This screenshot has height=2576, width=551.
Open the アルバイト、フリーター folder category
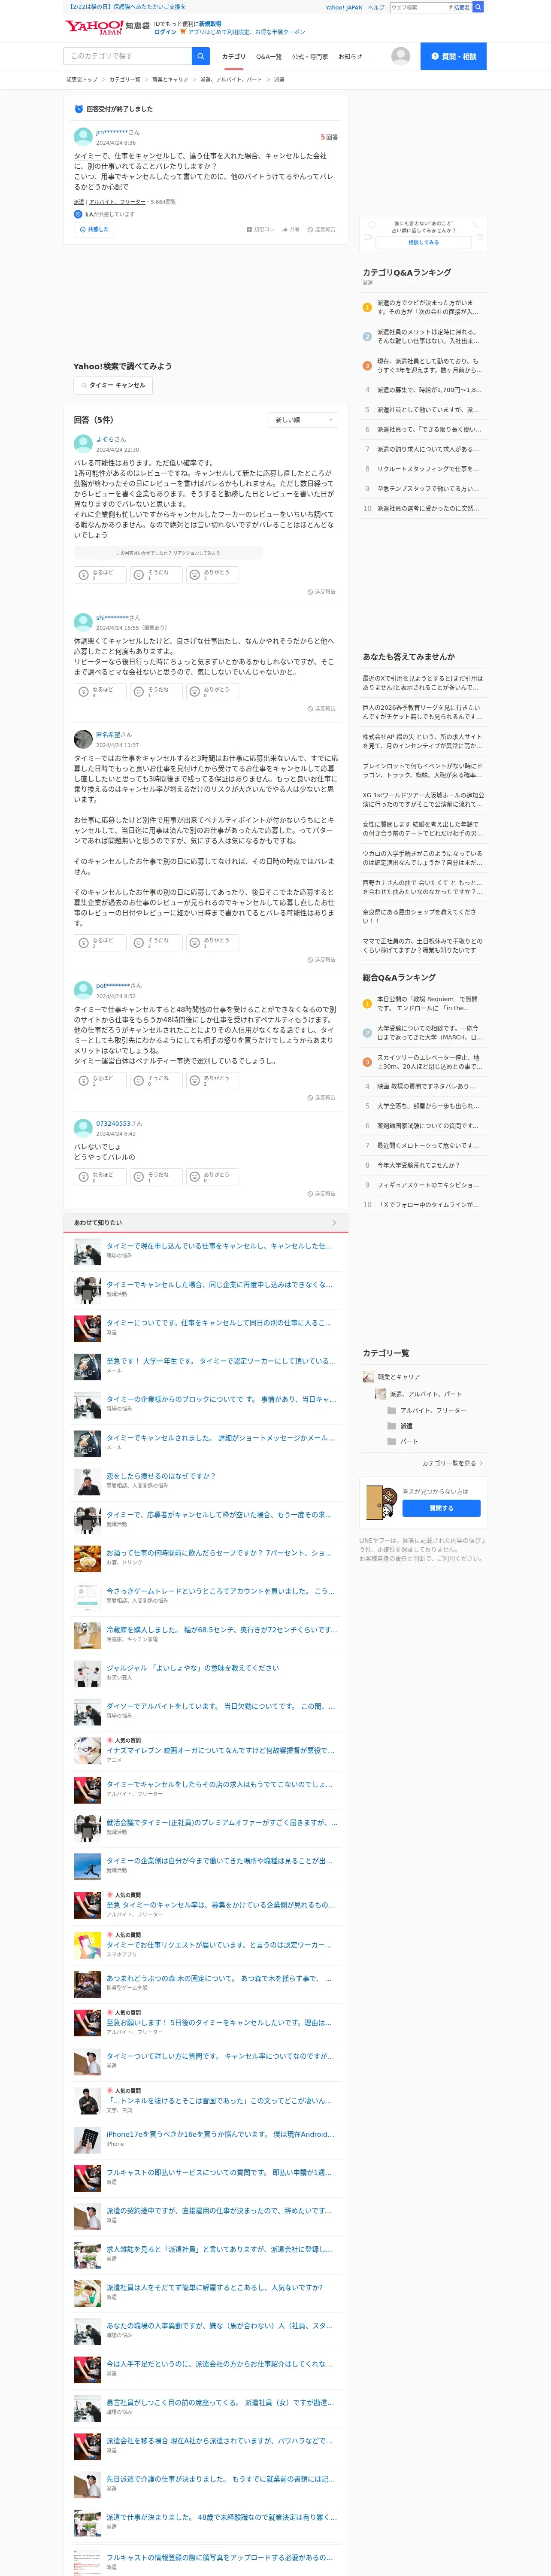[x=427, y=1409]
